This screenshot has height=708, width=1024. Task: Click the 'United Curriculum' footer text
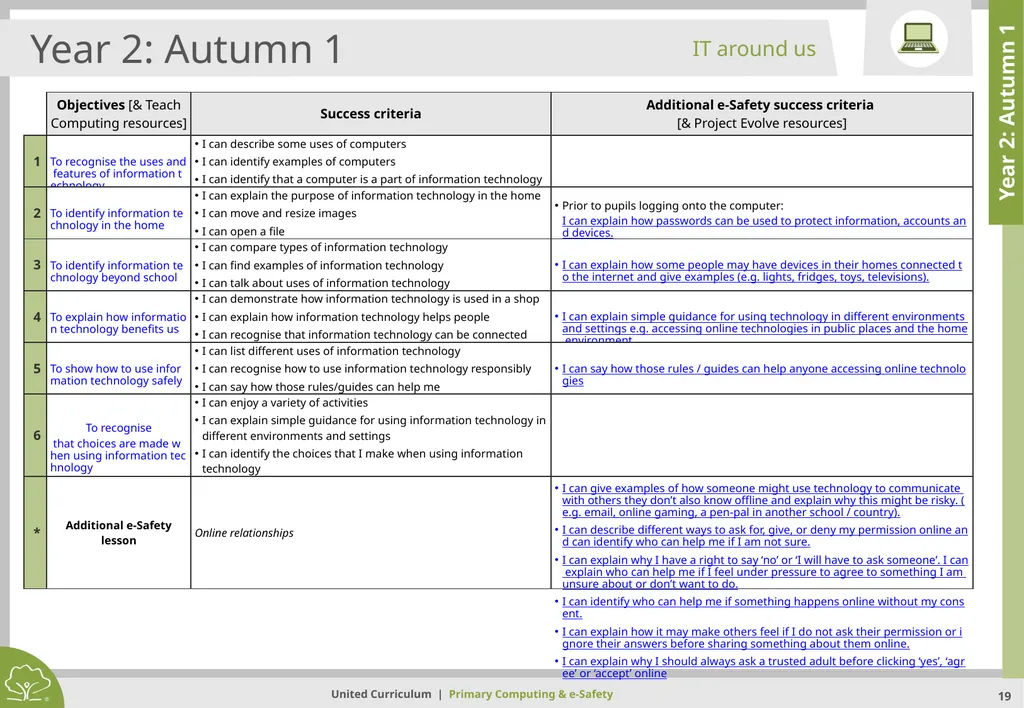[x=381, y=694]
